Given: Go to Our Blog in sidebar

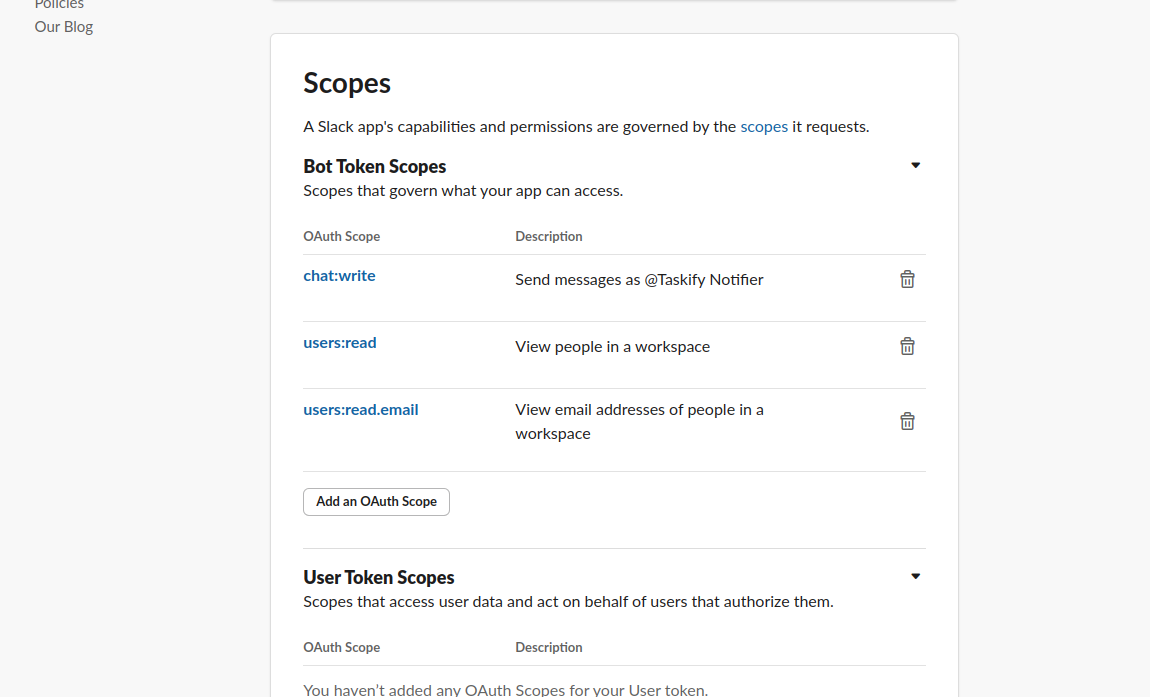Looking at the screenshot, I should 64,27.
